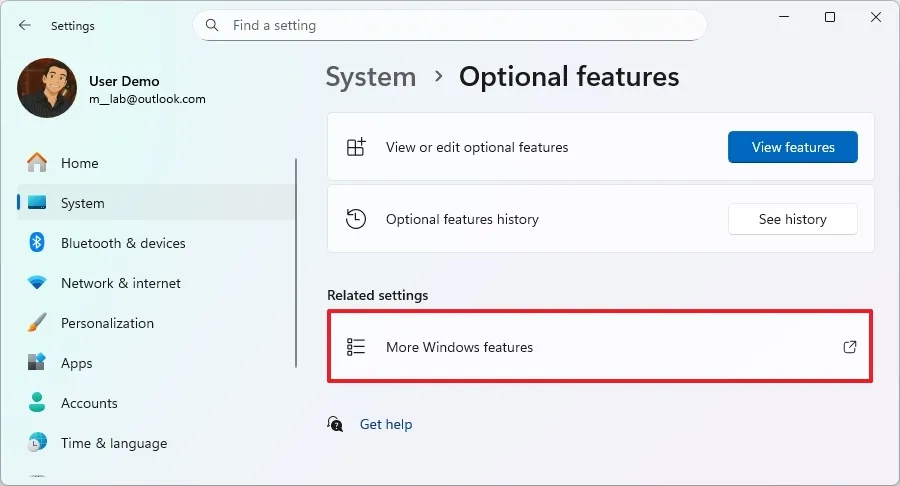900x486 pixels.
Task: Click the User Demo profile picture
Action: point(46,88)
